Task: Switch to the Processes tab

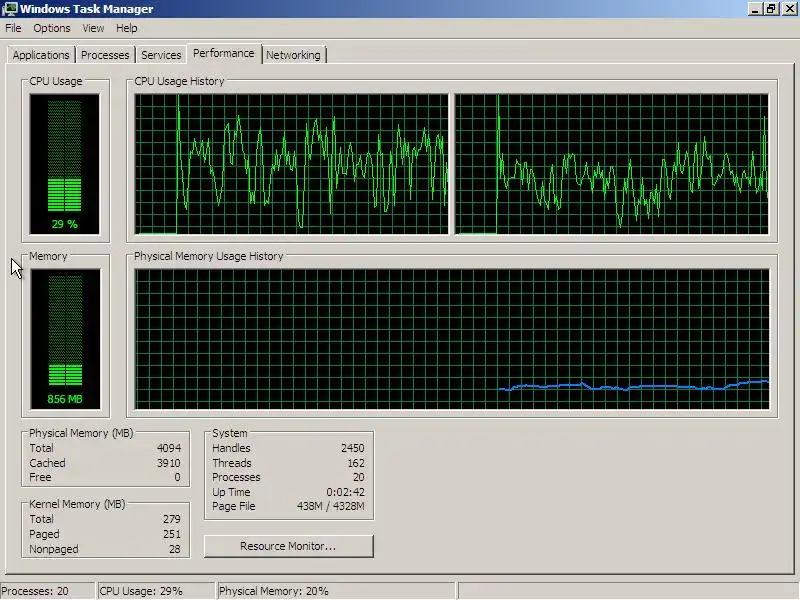Action: pyautogui.click(x=105, y=55)
